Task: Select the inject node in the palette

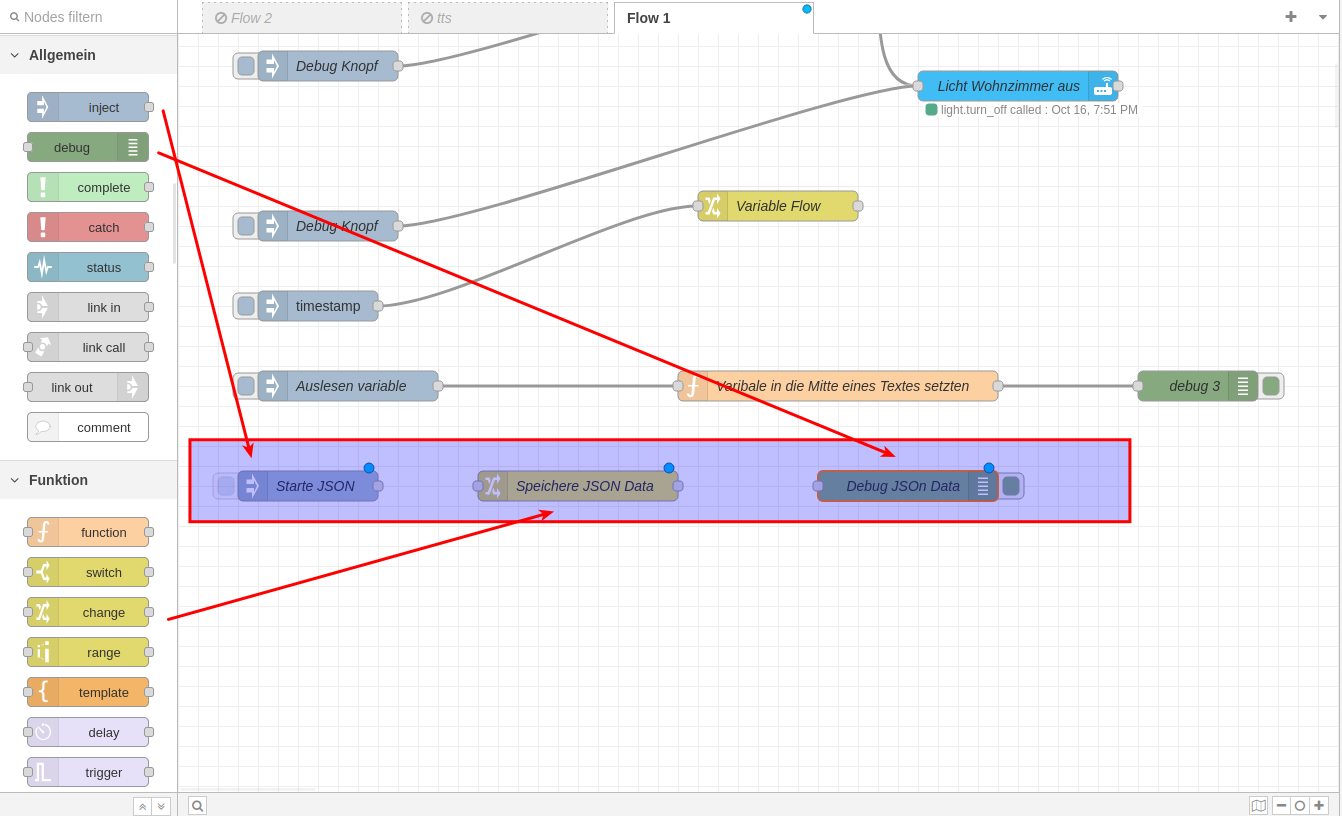Action: point(88,107)
